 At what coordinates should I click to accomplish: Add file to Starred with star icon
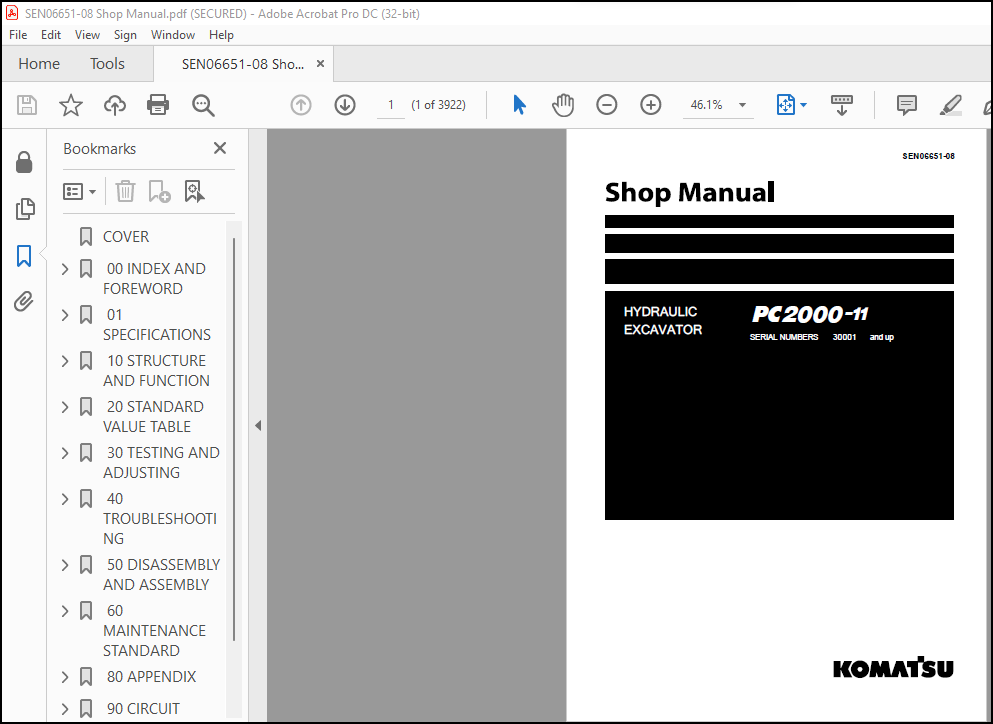point(70,105)
